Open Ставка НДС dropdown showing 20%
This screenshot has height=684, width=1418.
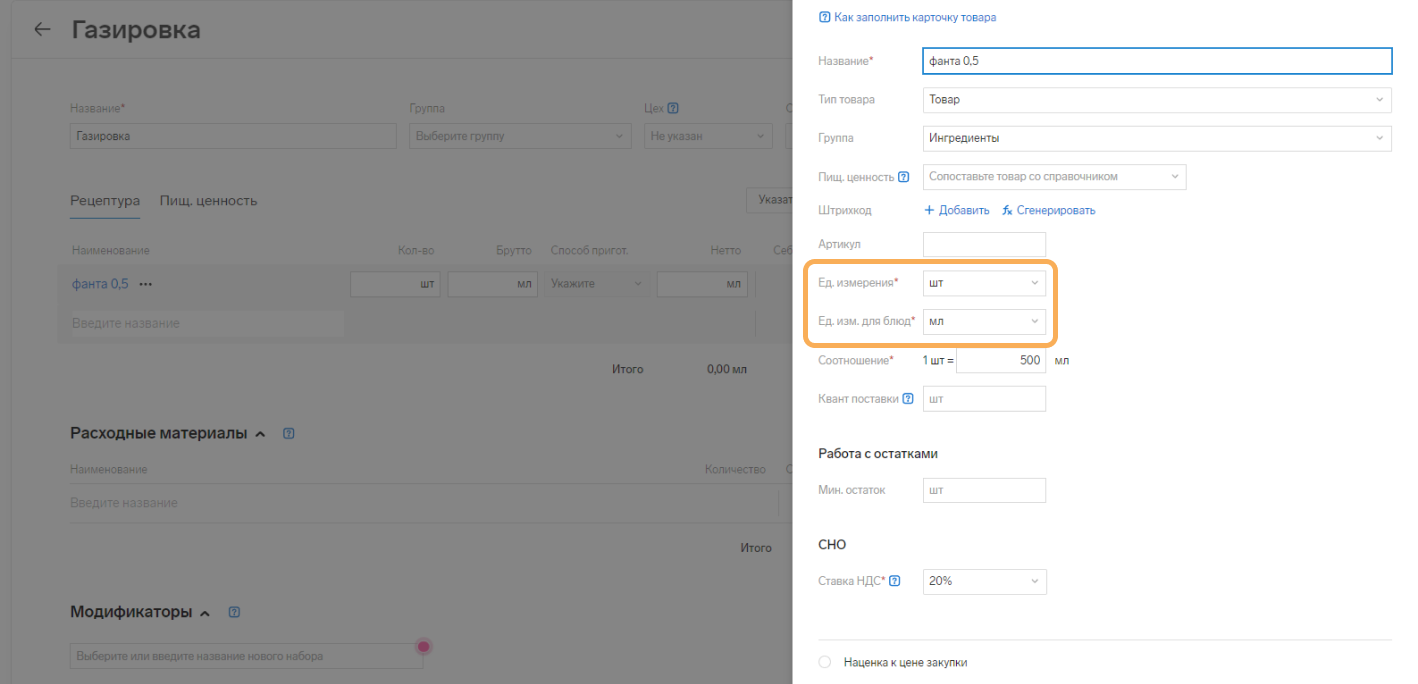point(984,581)
